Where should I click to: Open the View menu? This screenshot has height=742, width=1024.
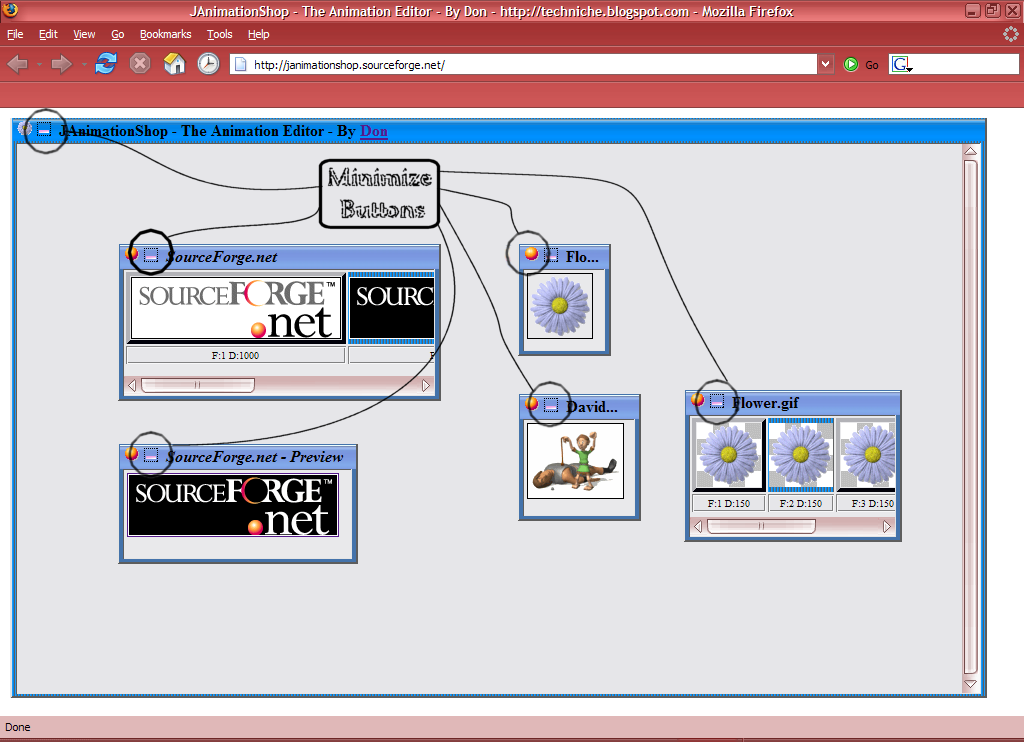tap(84, 34)
